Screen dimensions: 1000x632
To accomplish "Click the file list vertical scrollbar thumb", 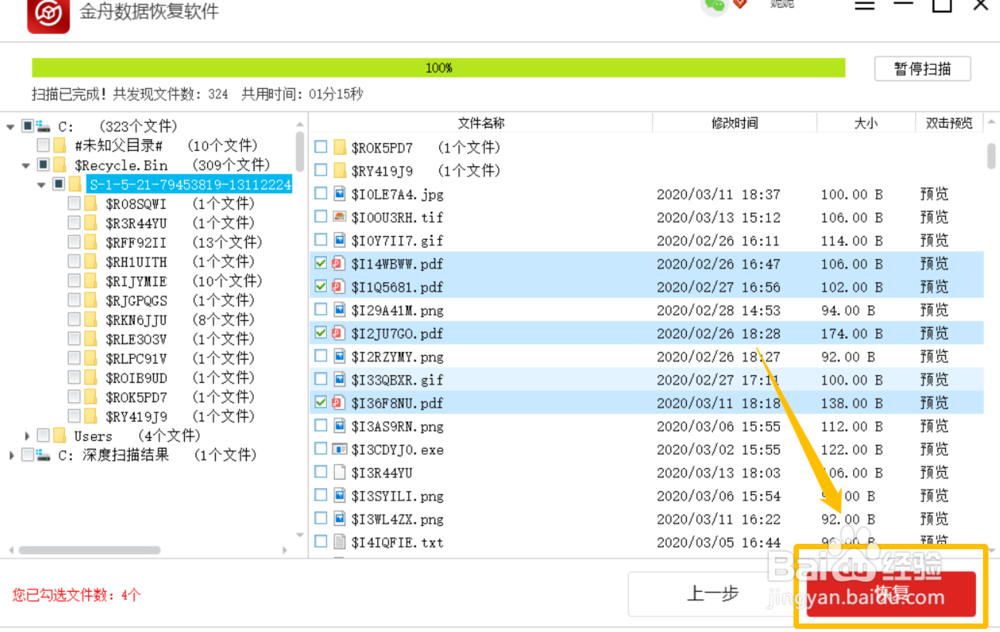I will click(991, 156).
